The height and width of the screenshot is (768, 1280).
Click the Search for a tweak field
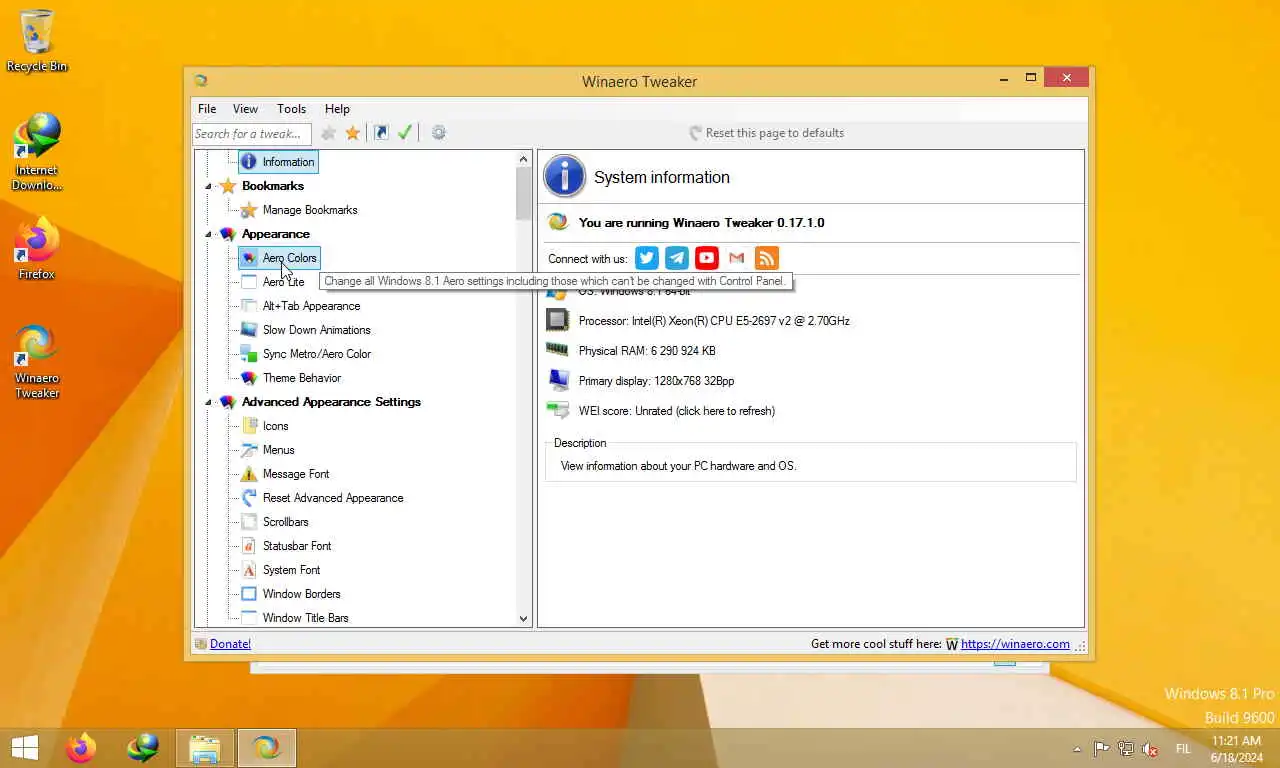coord(252,134)
